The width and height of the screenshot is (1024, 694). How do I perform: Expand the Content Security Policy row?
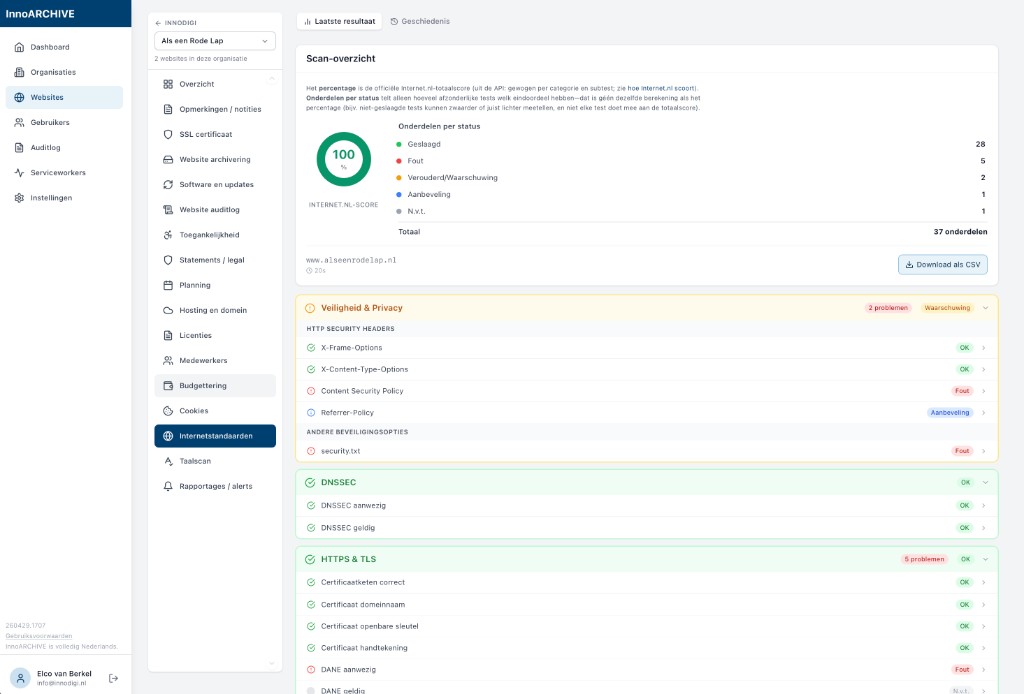[x=983, y=391]
